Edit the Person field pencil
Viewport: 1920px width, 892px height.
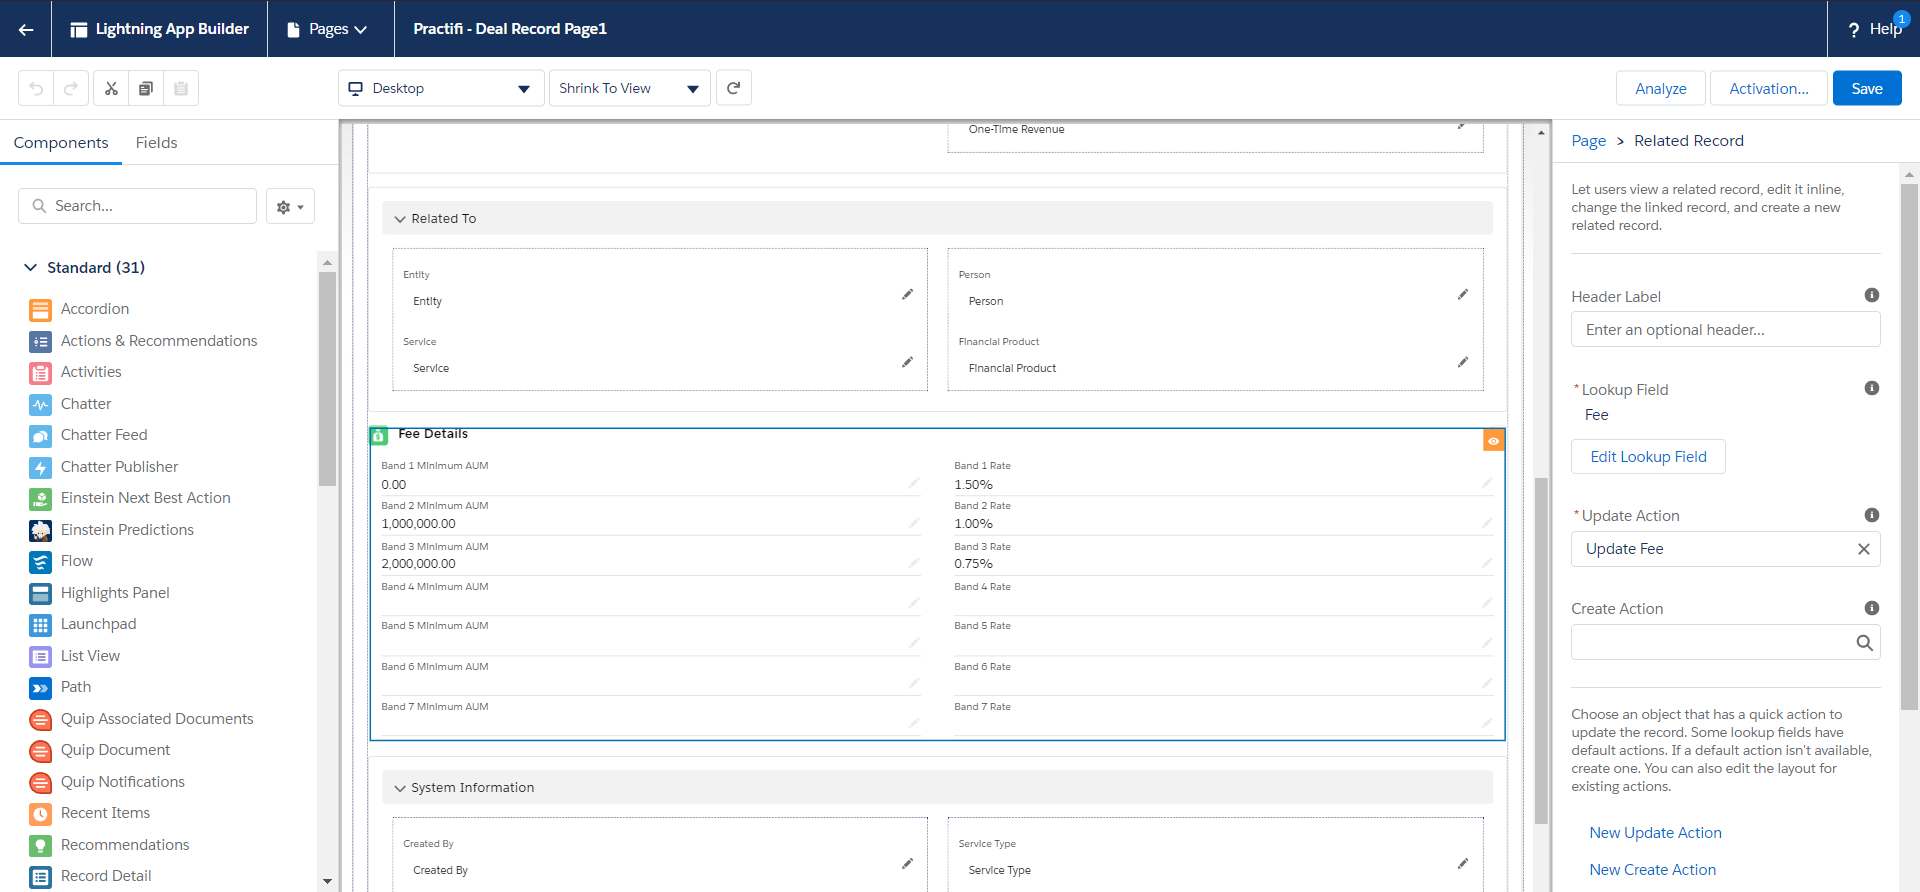coord(1462,294)
